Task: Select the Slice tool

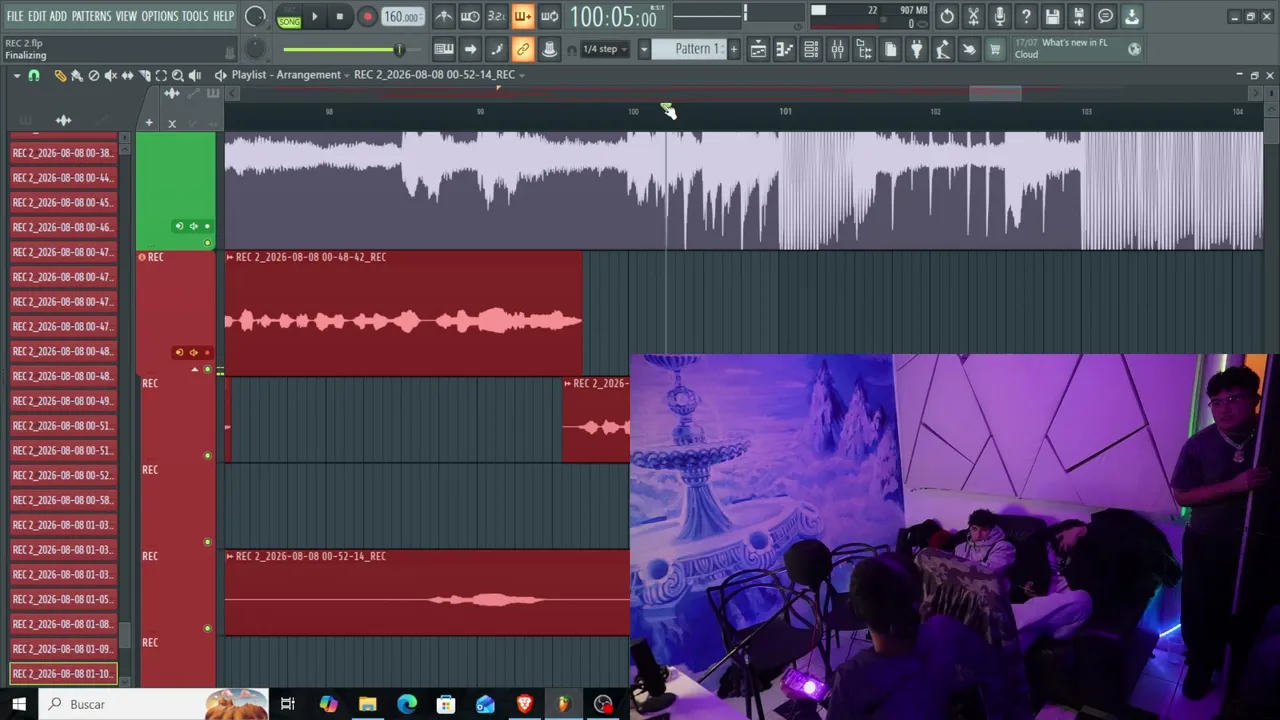Action: point(144,75)
